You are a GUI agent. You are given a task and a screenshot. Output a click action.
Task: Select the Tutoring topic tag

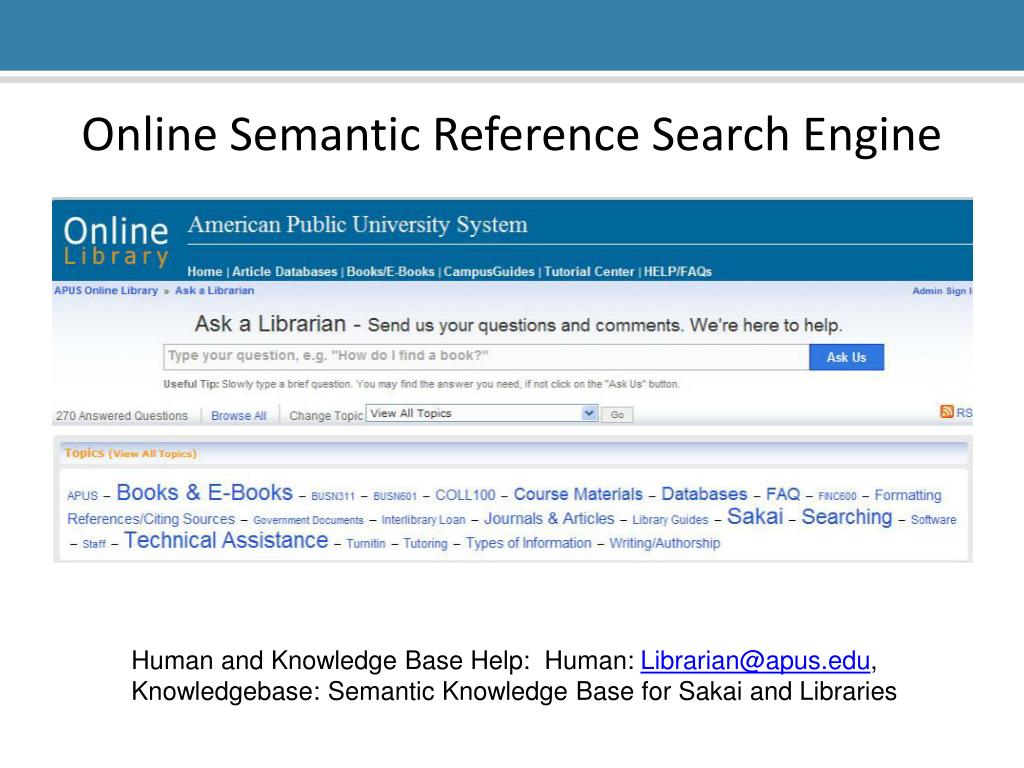point(425,543)
